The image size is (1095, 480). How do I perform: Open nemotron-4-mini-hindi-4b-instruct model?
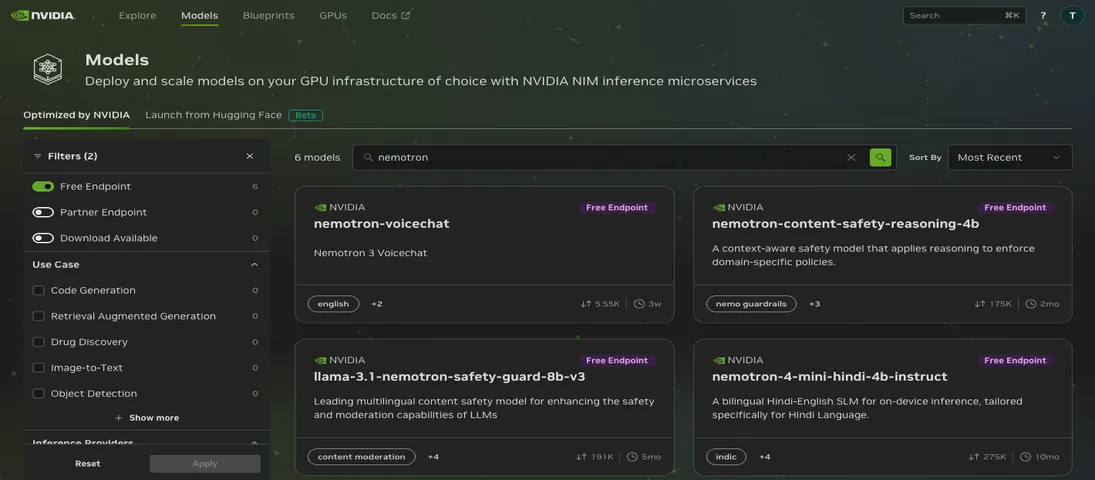pyautogui.click(x=830, y=377)
